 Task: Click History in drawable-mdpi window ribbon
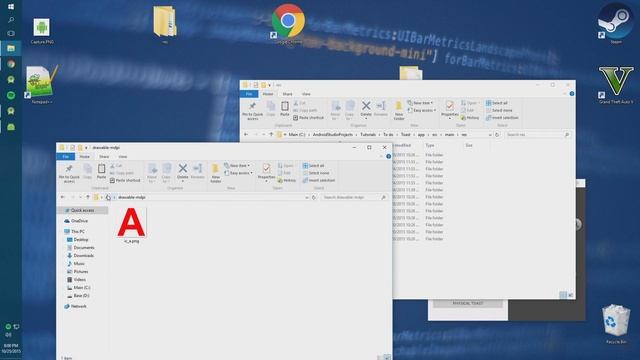pos(287,180)
